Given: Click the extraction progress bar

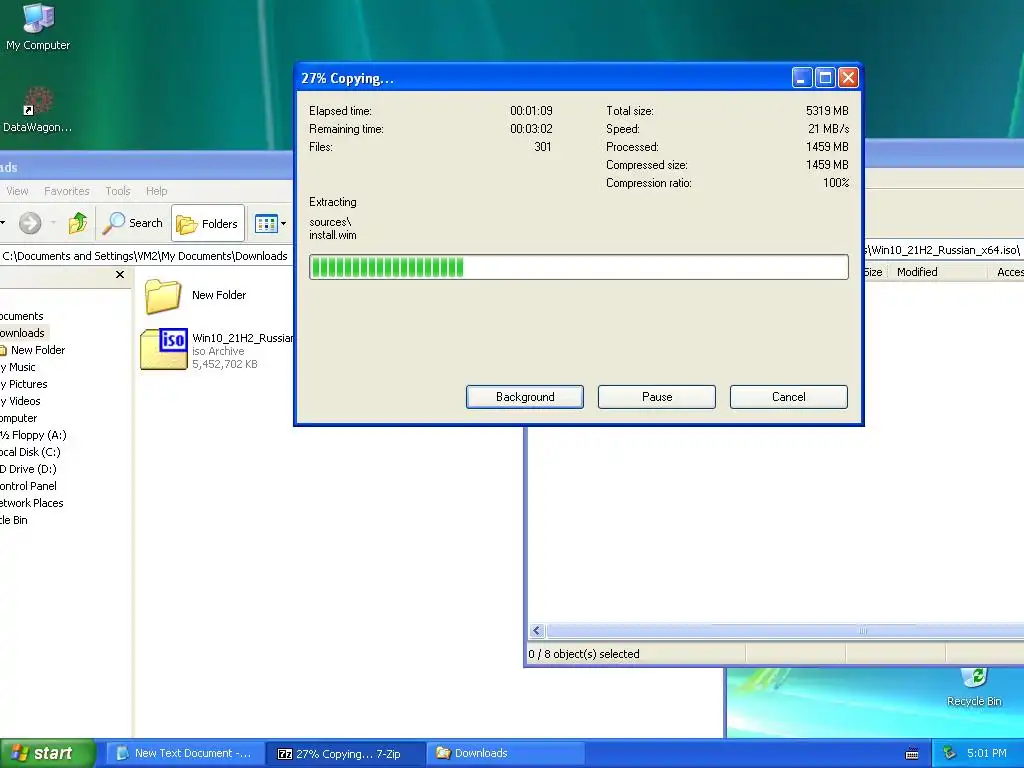Looking at the screenshot, I should click(579, 267).
